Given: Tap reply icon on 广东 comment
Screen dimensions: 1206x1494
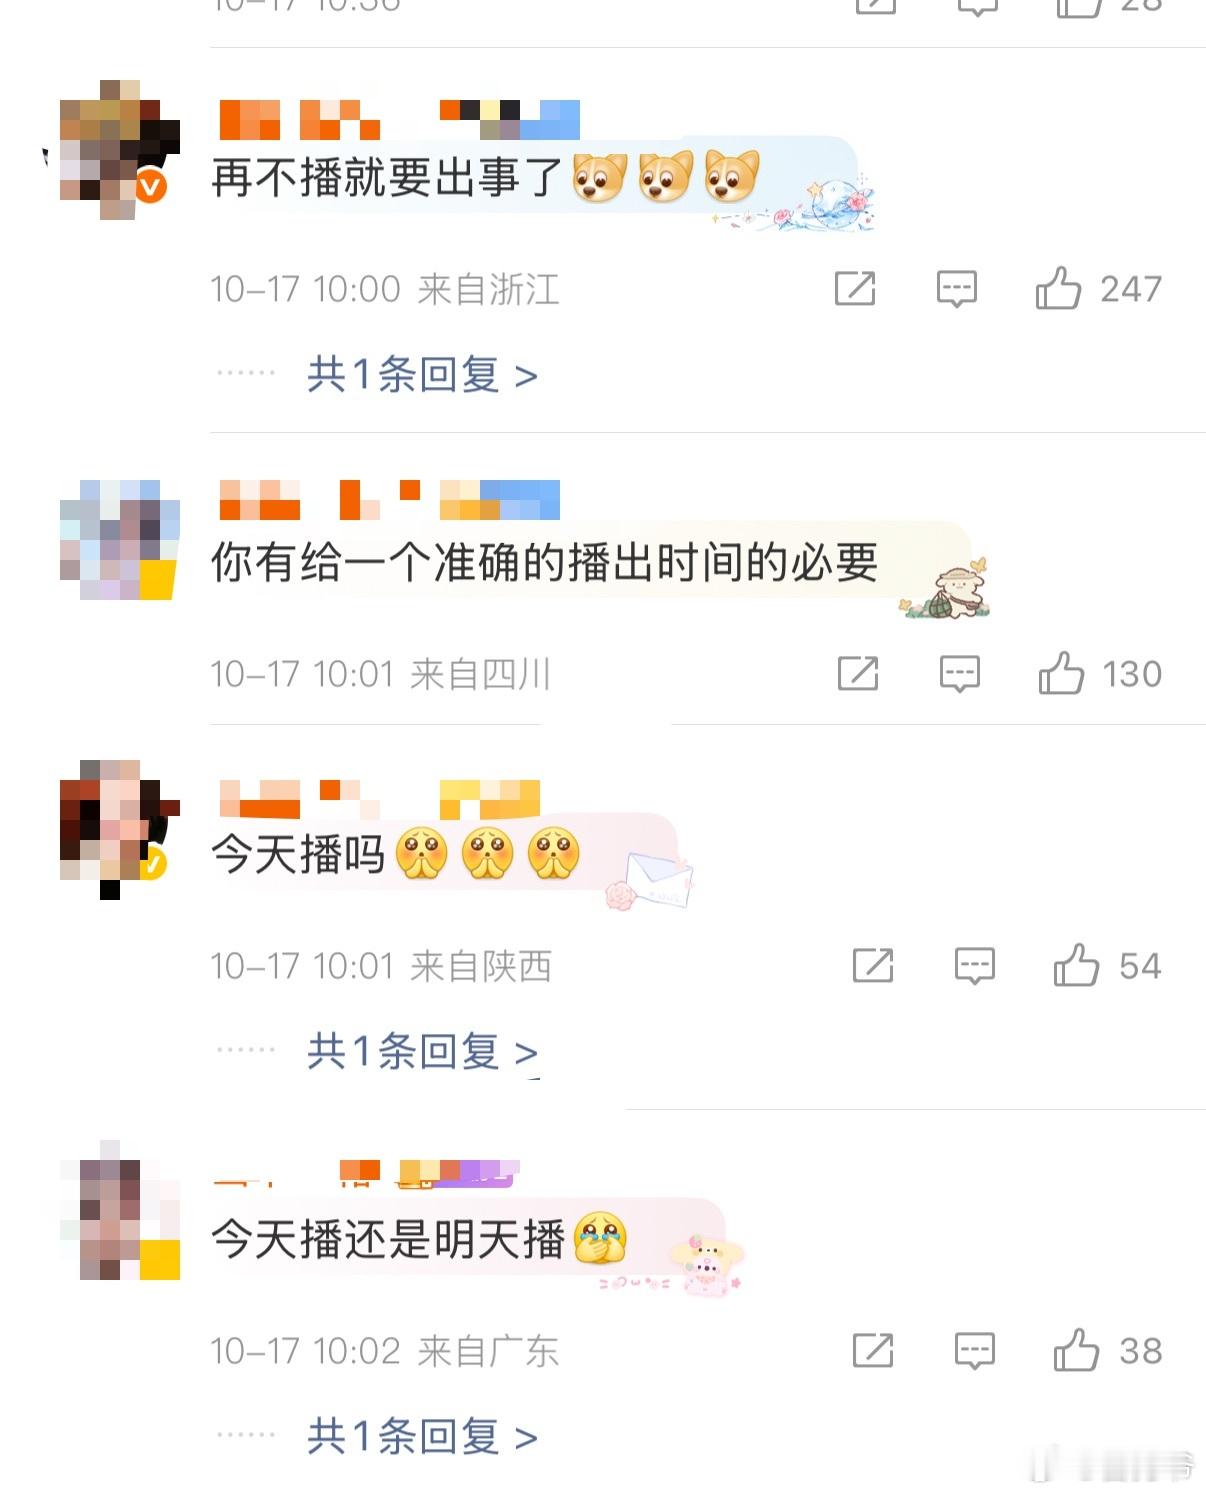Looking at the screenshot, I should pos(974,1351).
